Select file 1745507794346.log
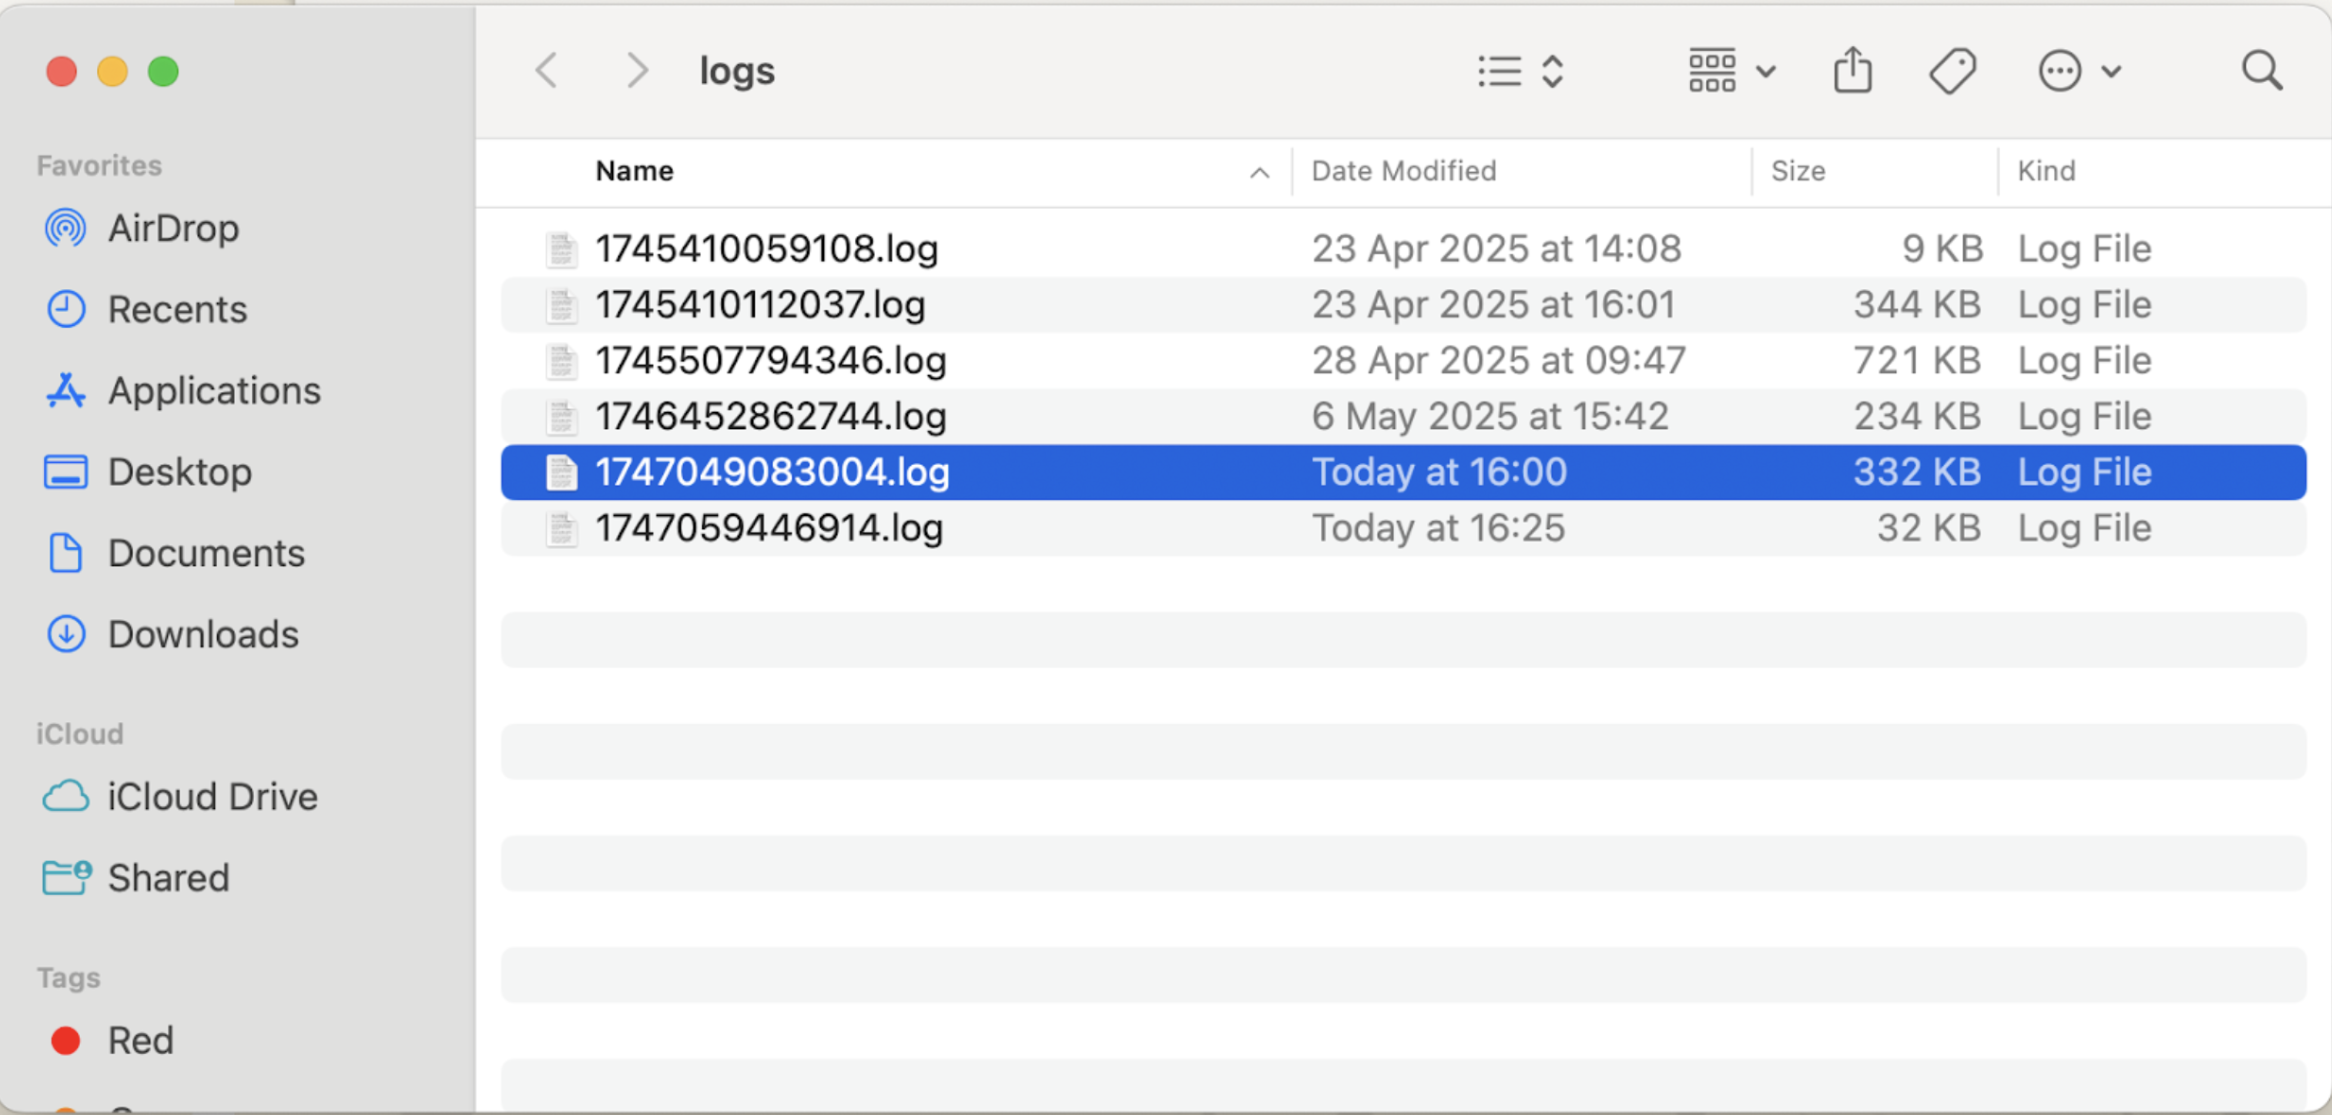Screen dimensions: 2332x1115 (1403, 360)
